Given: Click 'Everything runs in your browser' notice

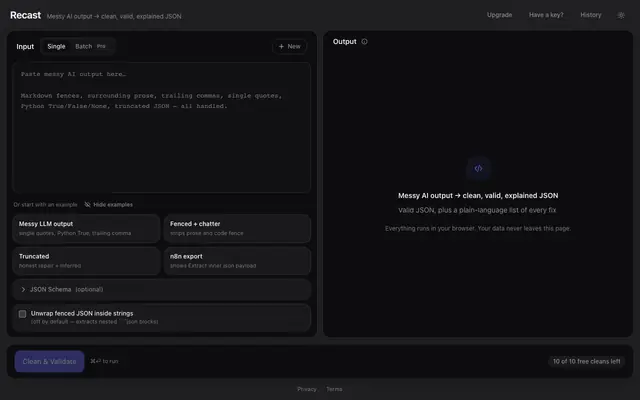Looking at the screenshot, I should pyautogui.click(x=478, y=228).
